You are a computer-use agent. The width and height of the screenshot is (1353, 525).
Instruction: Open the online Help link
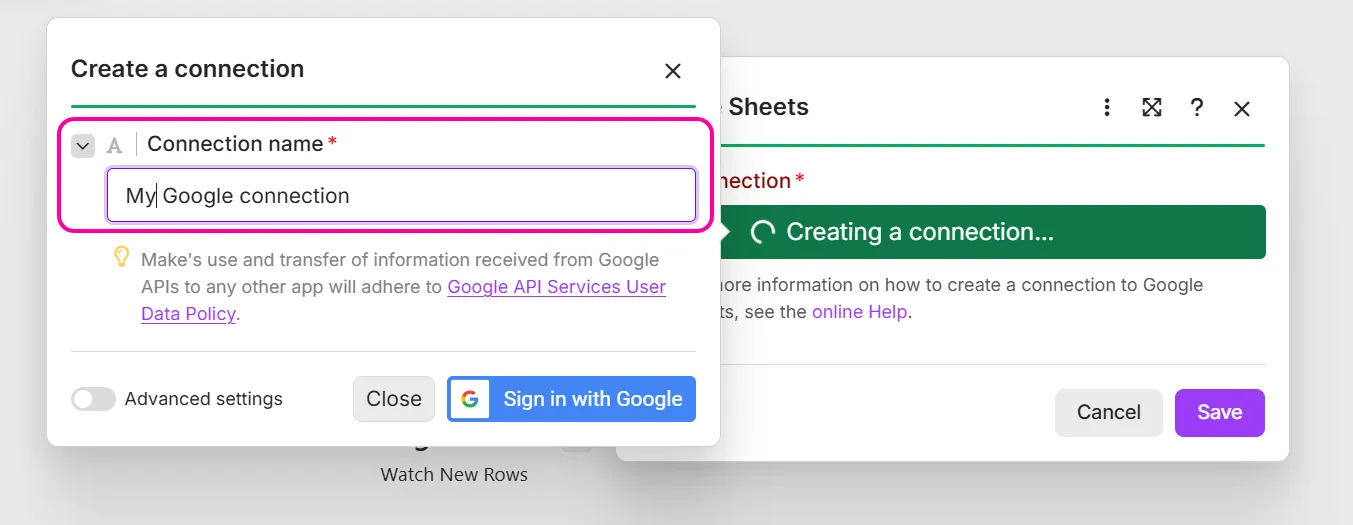(x=859, y=312)
